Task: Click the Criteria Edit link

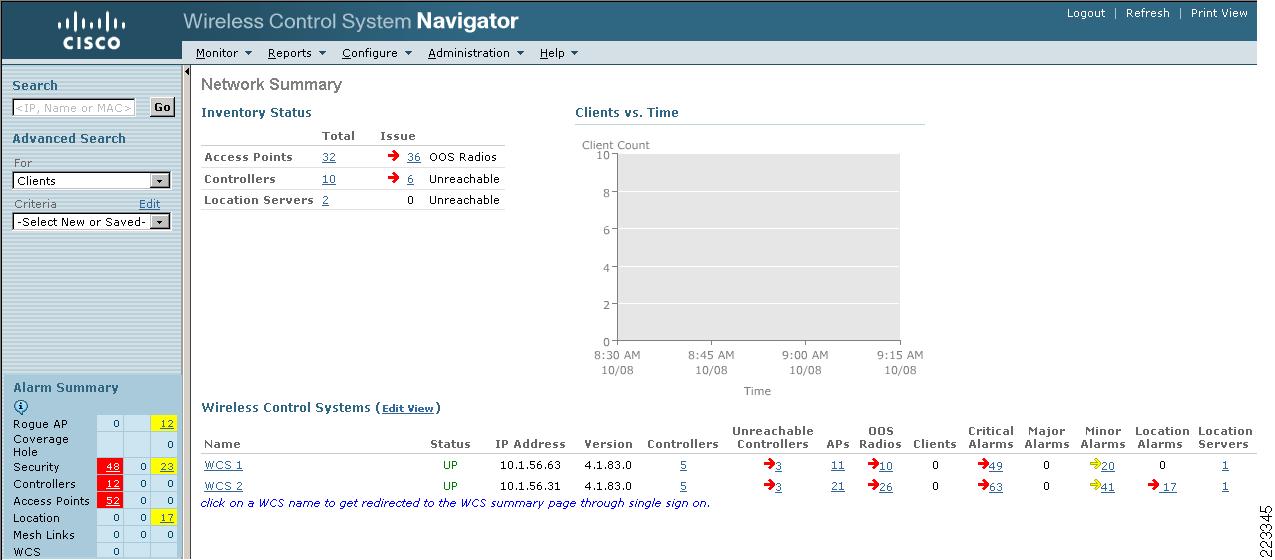Action: (x=149, y=204)
